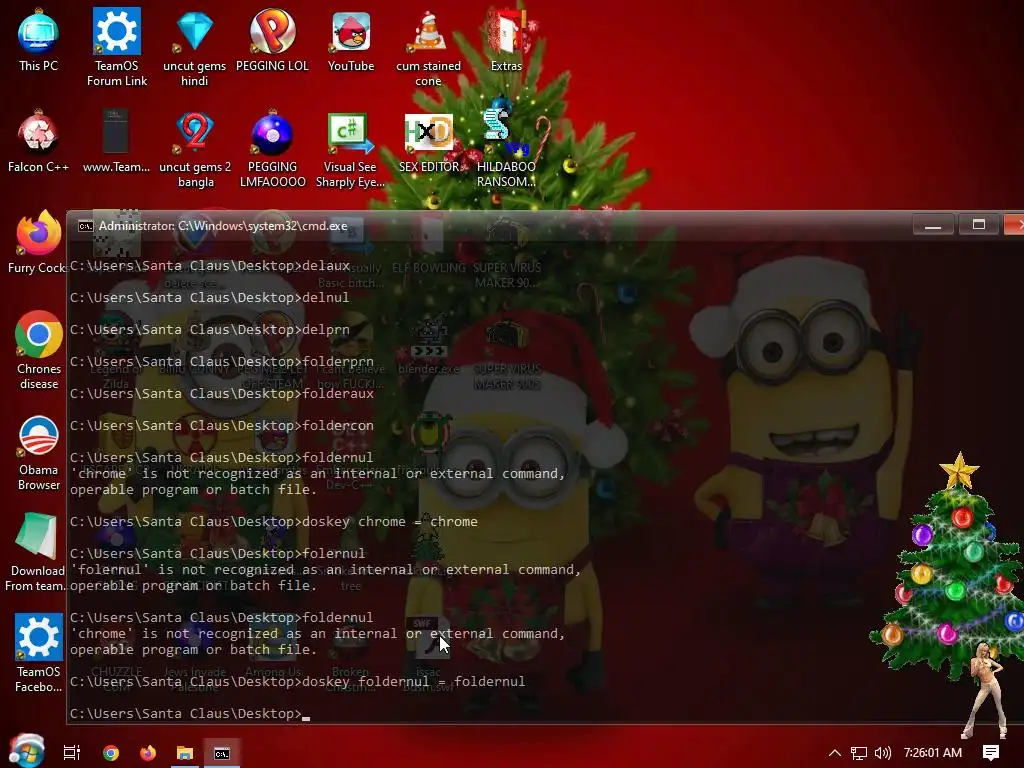Minimize the cmd.exe window

pos(933,225)
